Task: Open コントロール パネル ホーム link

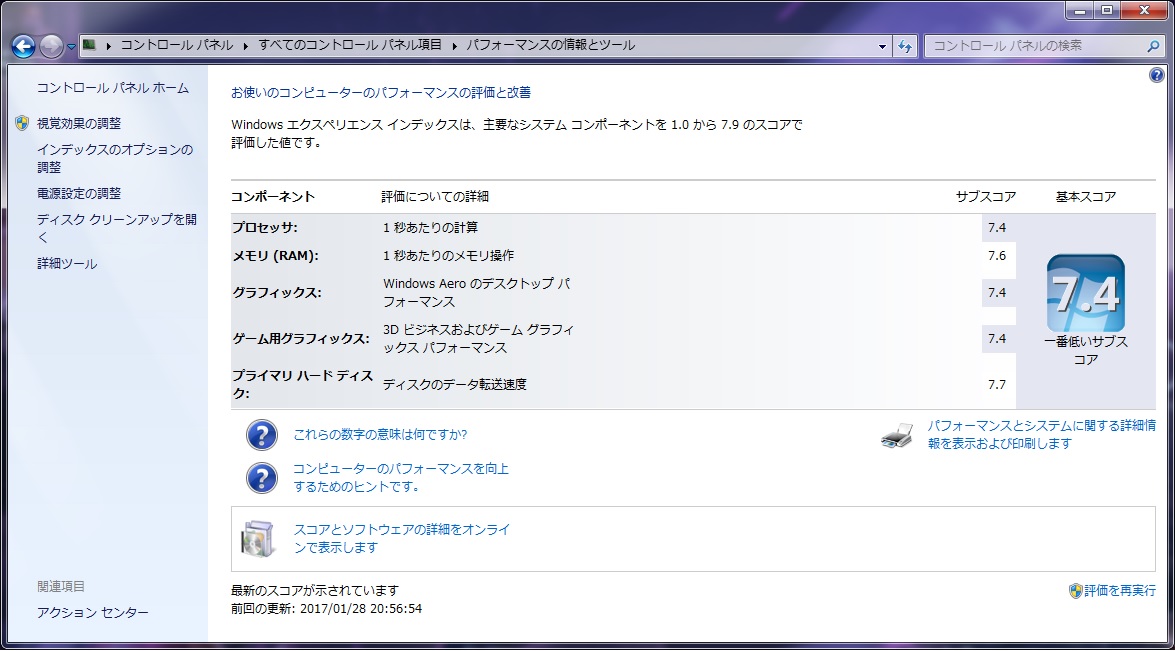Action: click(x=113, y=88)
